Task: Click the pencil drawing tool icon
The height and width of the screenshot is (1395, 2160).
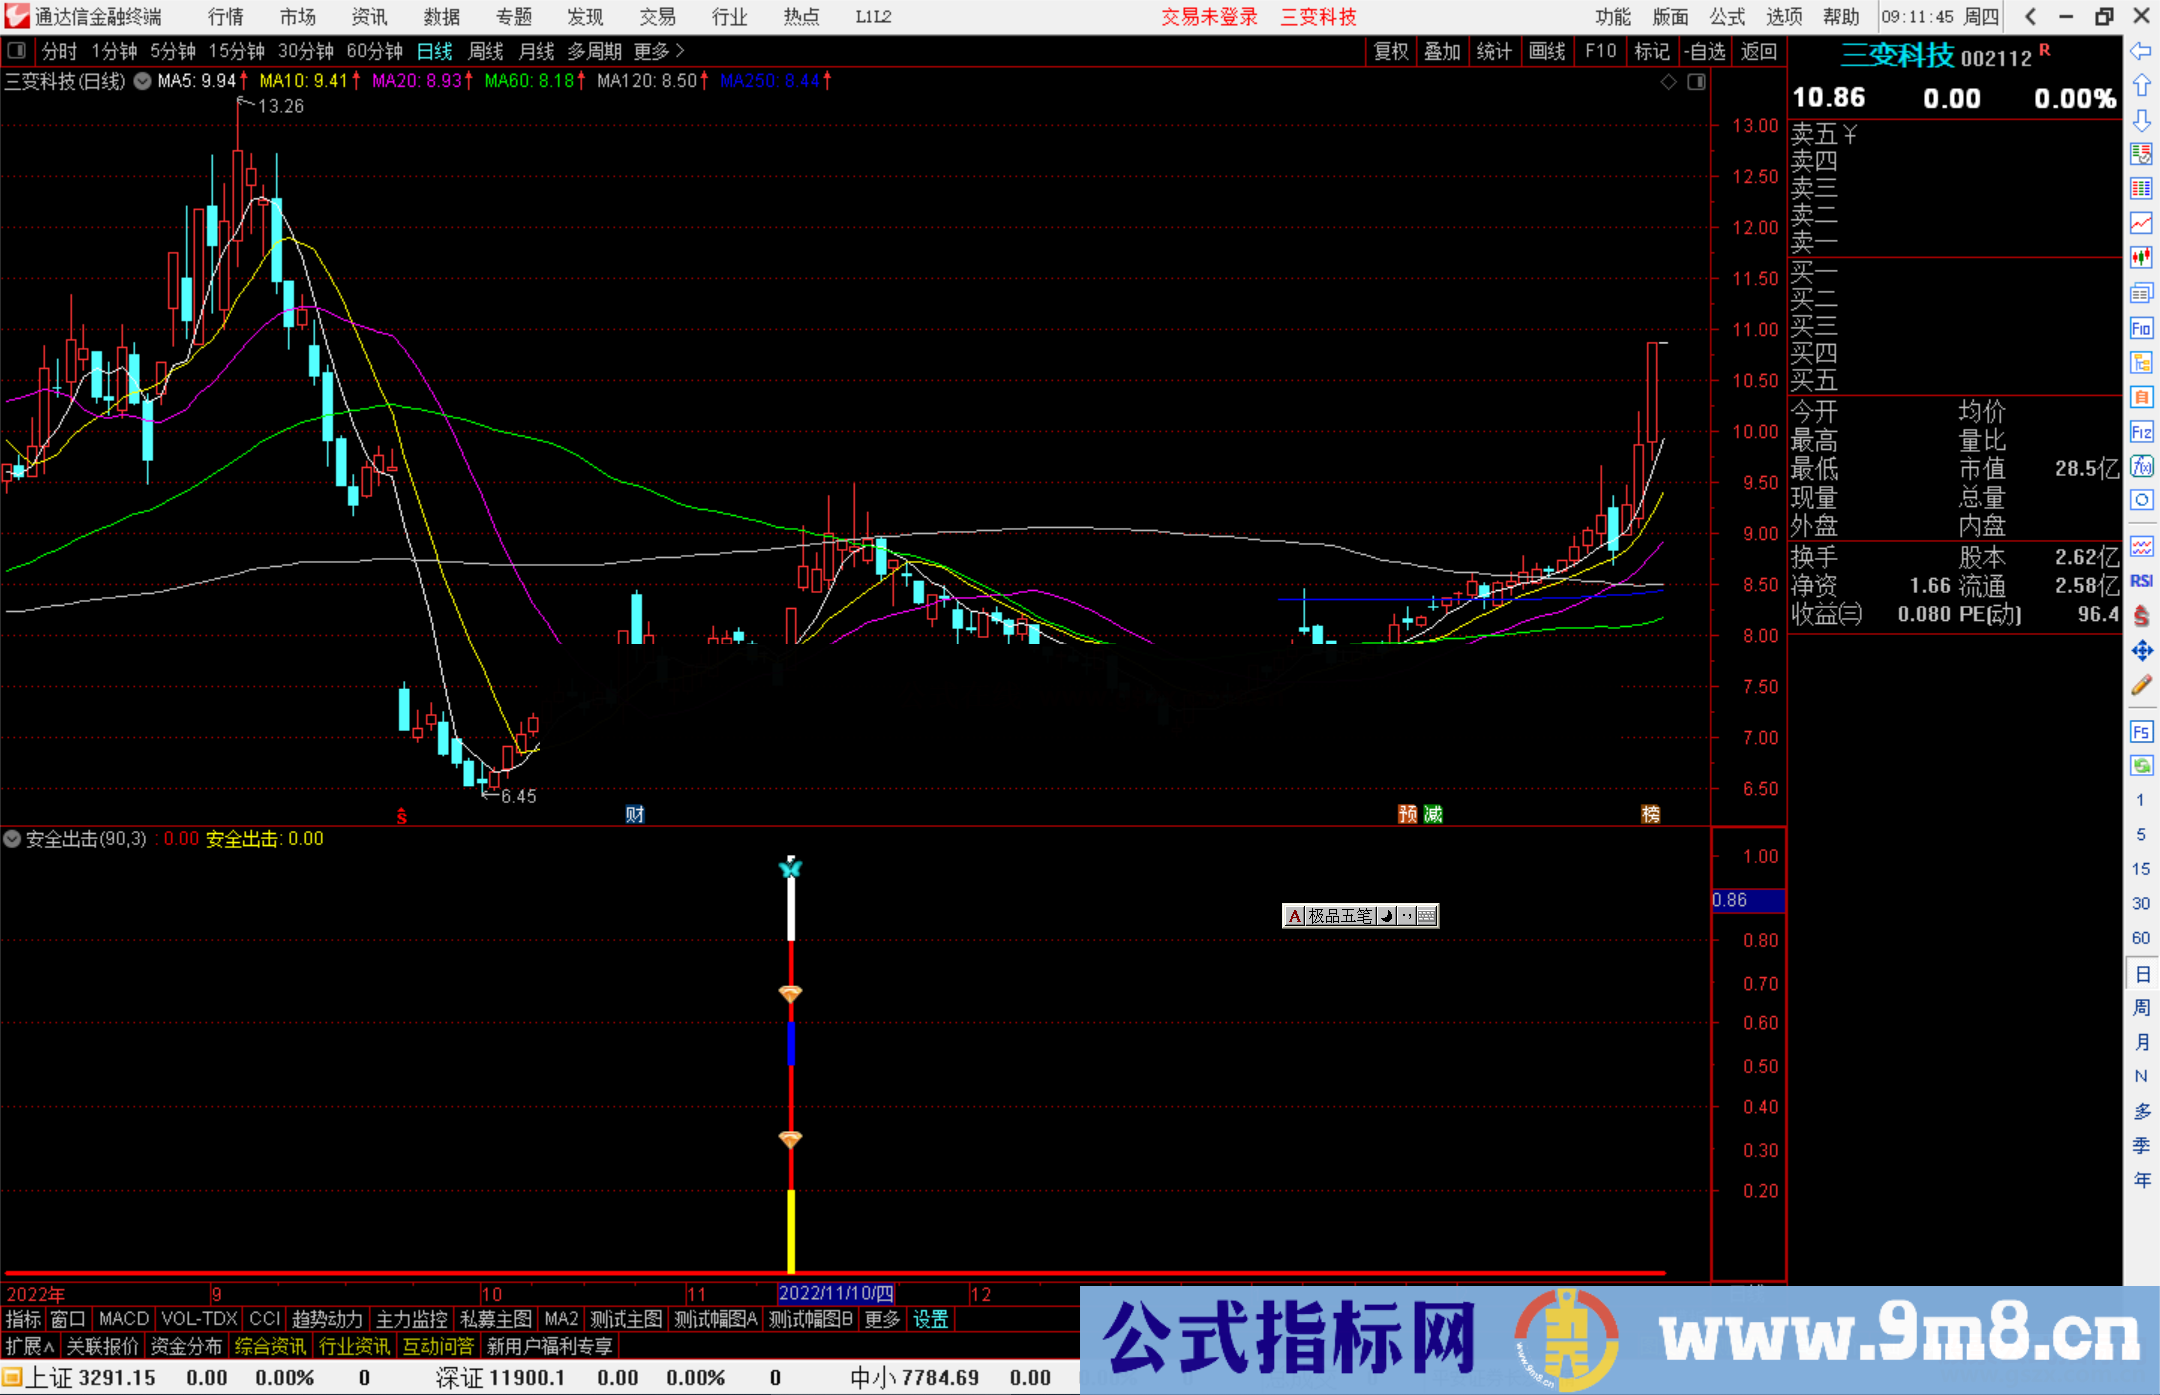Action: 2141,685
